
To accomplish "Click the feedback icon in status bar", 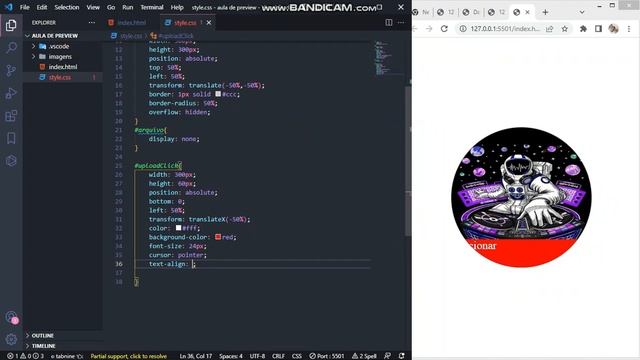I will (387, 356).
